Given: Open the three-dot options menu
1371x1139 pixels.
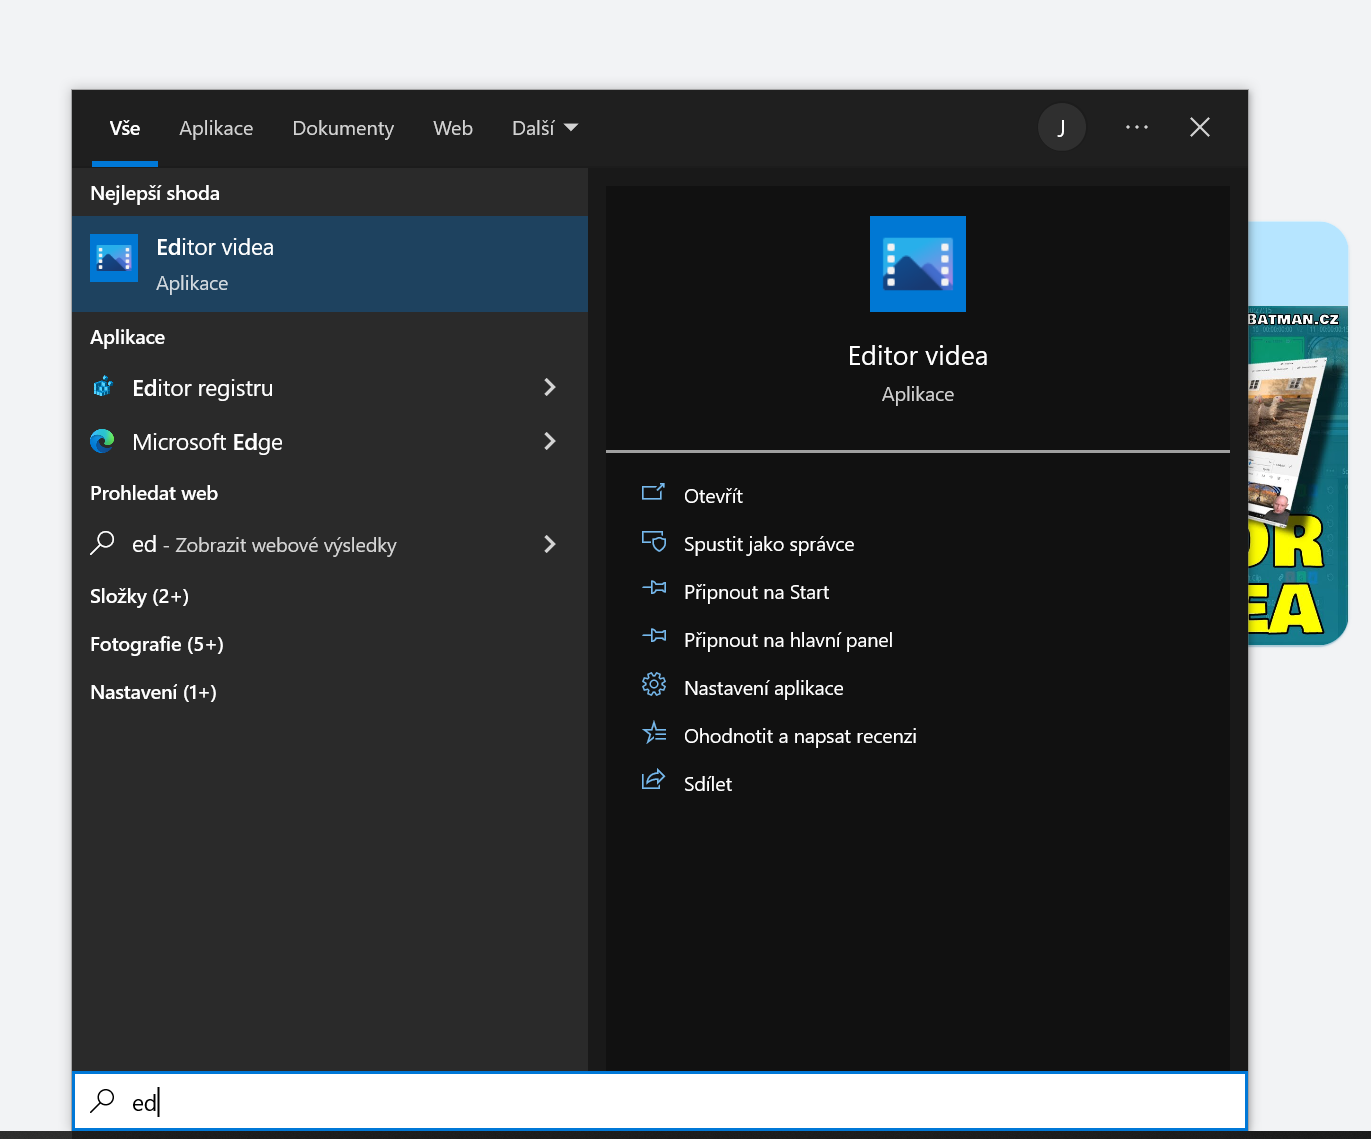Looking at the screenshot, I should [x=1136, y=128].
